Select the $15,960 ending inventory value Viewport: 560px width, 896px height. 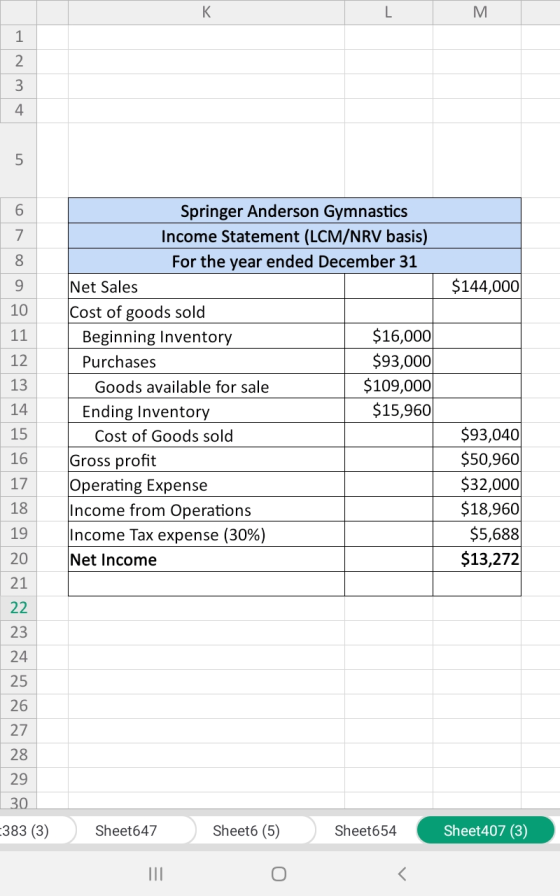click(389, 410)
